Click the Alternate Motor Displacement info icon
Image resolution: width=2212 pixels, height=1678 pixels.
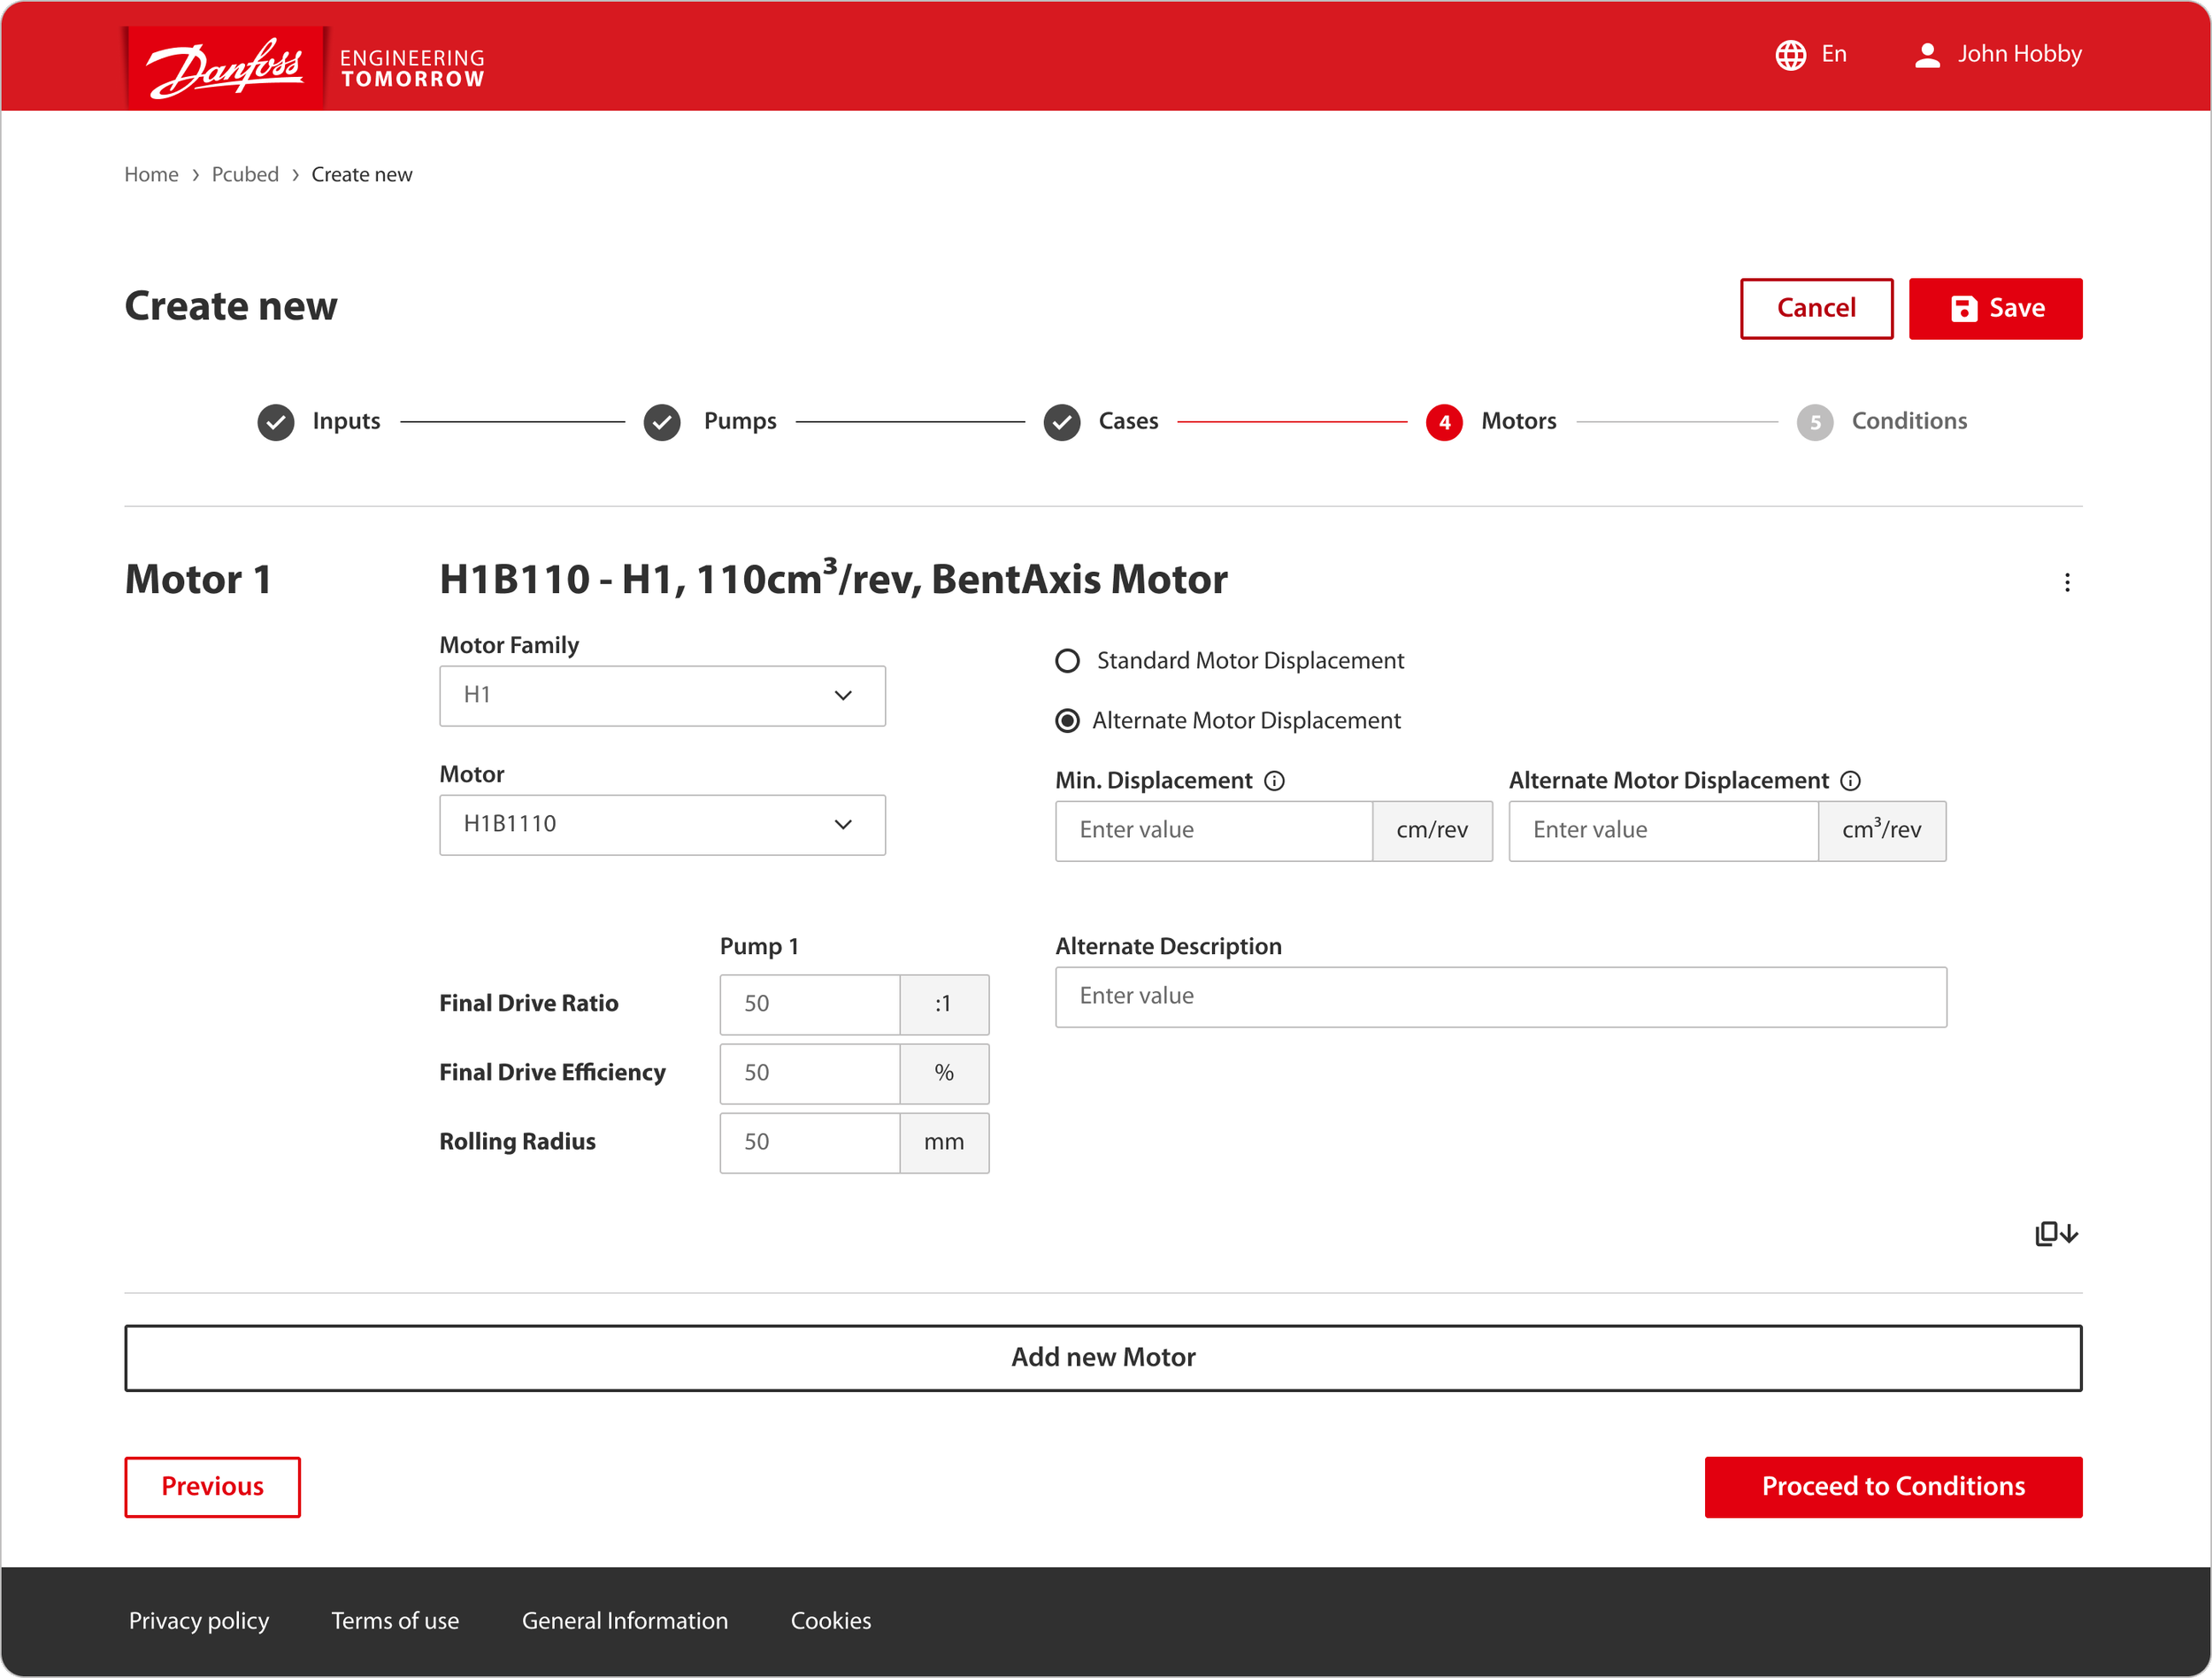point(1850,781)
